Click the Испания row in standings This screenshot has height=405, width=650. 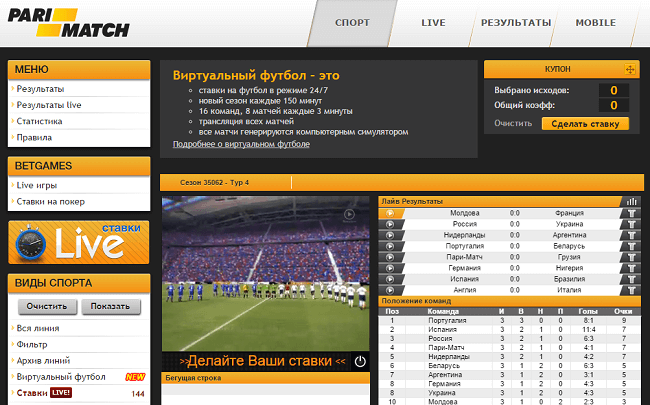click(x=509, y=330)
